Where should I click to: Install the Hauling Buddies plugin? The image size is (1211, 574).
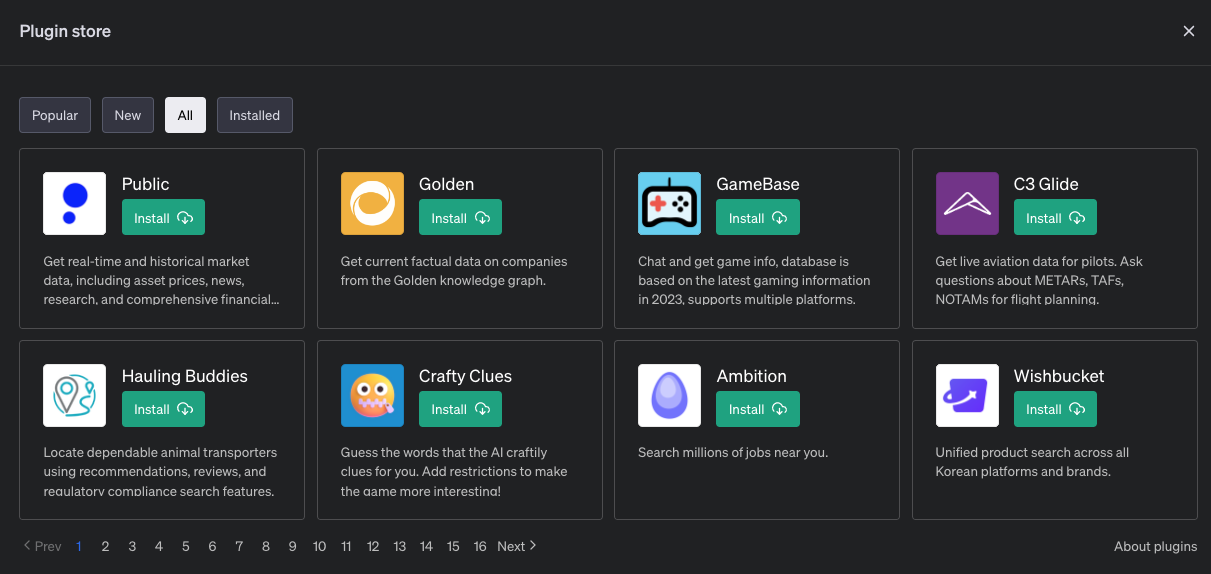pyautogui.click(x=163, y=409)
